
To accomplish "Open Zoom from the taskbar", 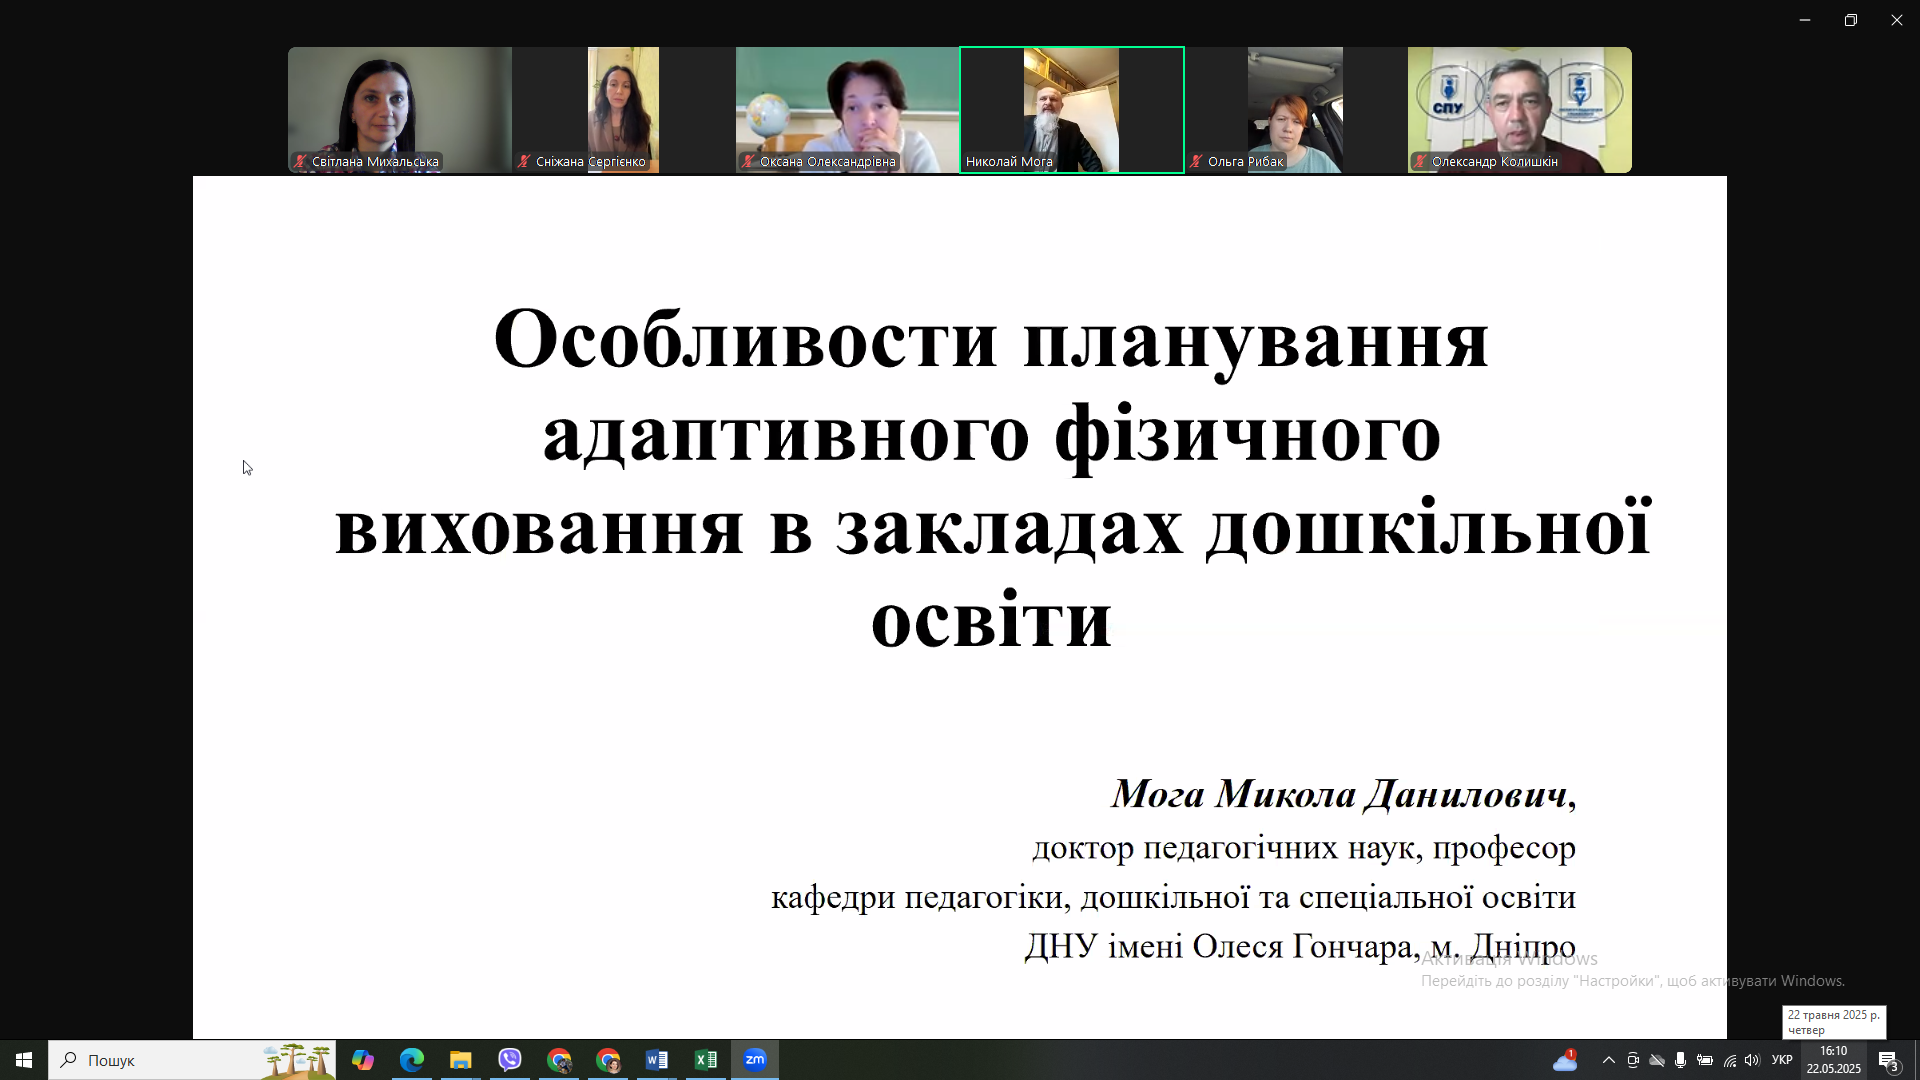I will [x=755, y=1060].
